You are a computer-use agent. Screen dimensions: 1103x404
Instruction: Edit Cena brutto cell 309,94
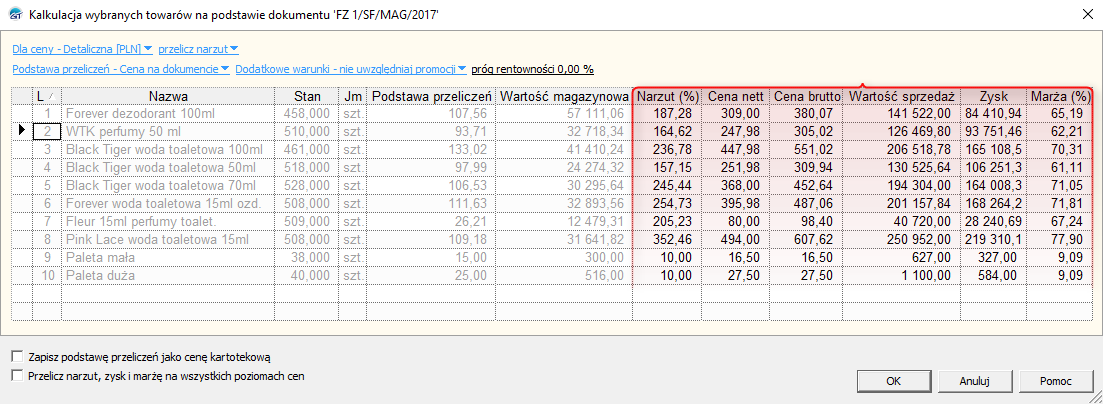coord(806,168)
